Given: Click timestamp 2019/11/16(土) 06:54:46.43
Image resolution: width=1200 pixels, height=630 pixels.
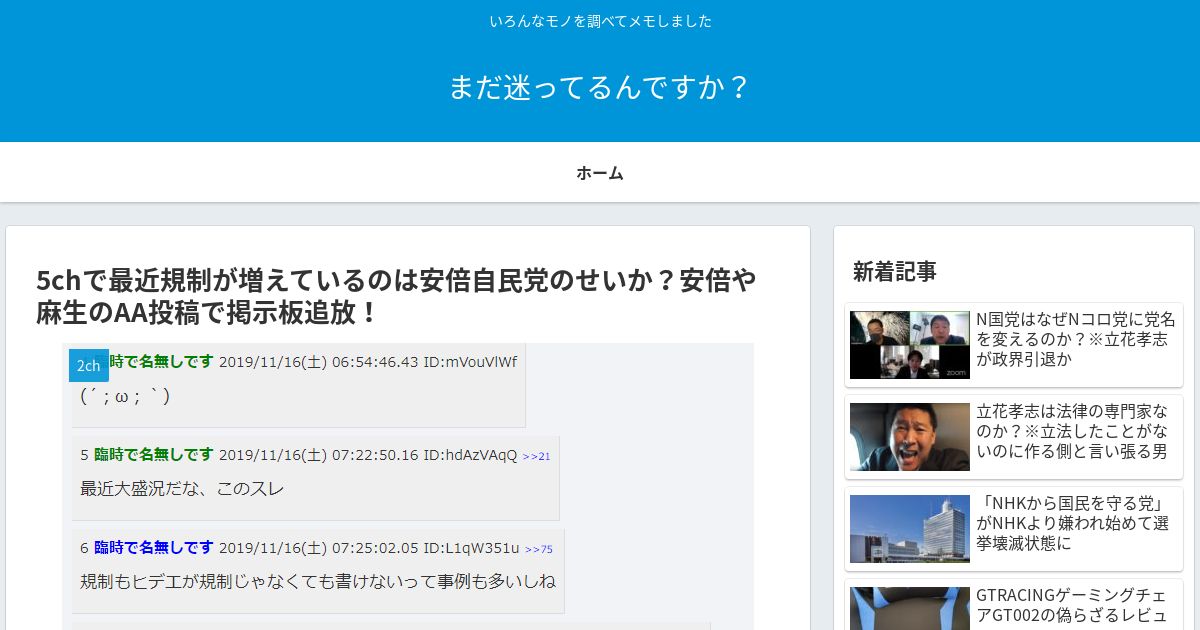Looking at the screenshot, I should click(x=319, y=362).
